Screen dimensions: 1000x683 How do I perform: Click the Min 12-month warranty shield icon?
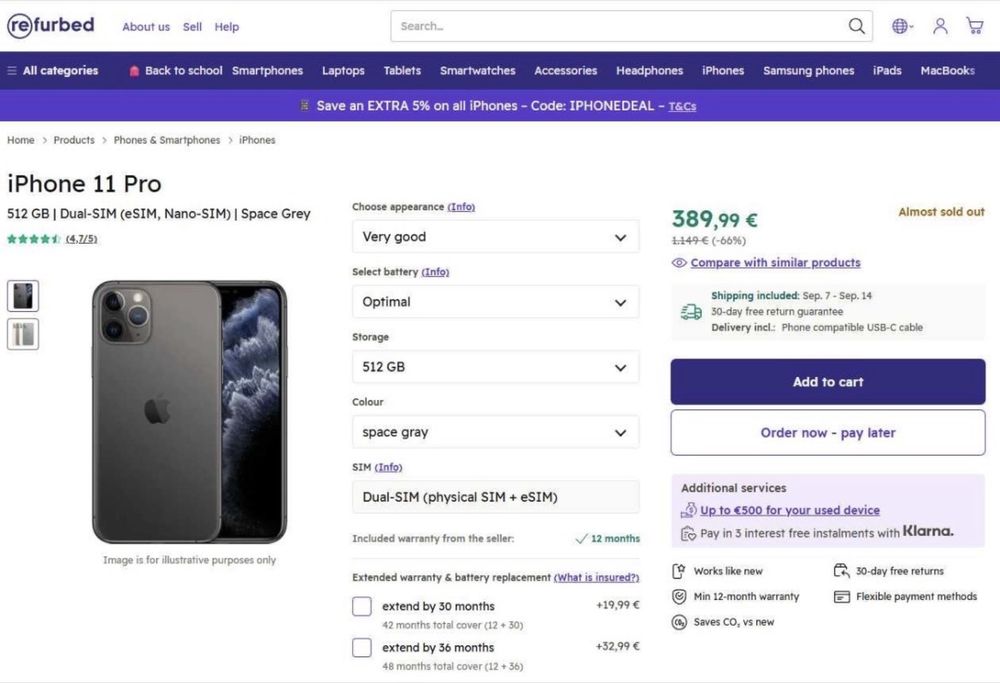(x=679, y=596)
